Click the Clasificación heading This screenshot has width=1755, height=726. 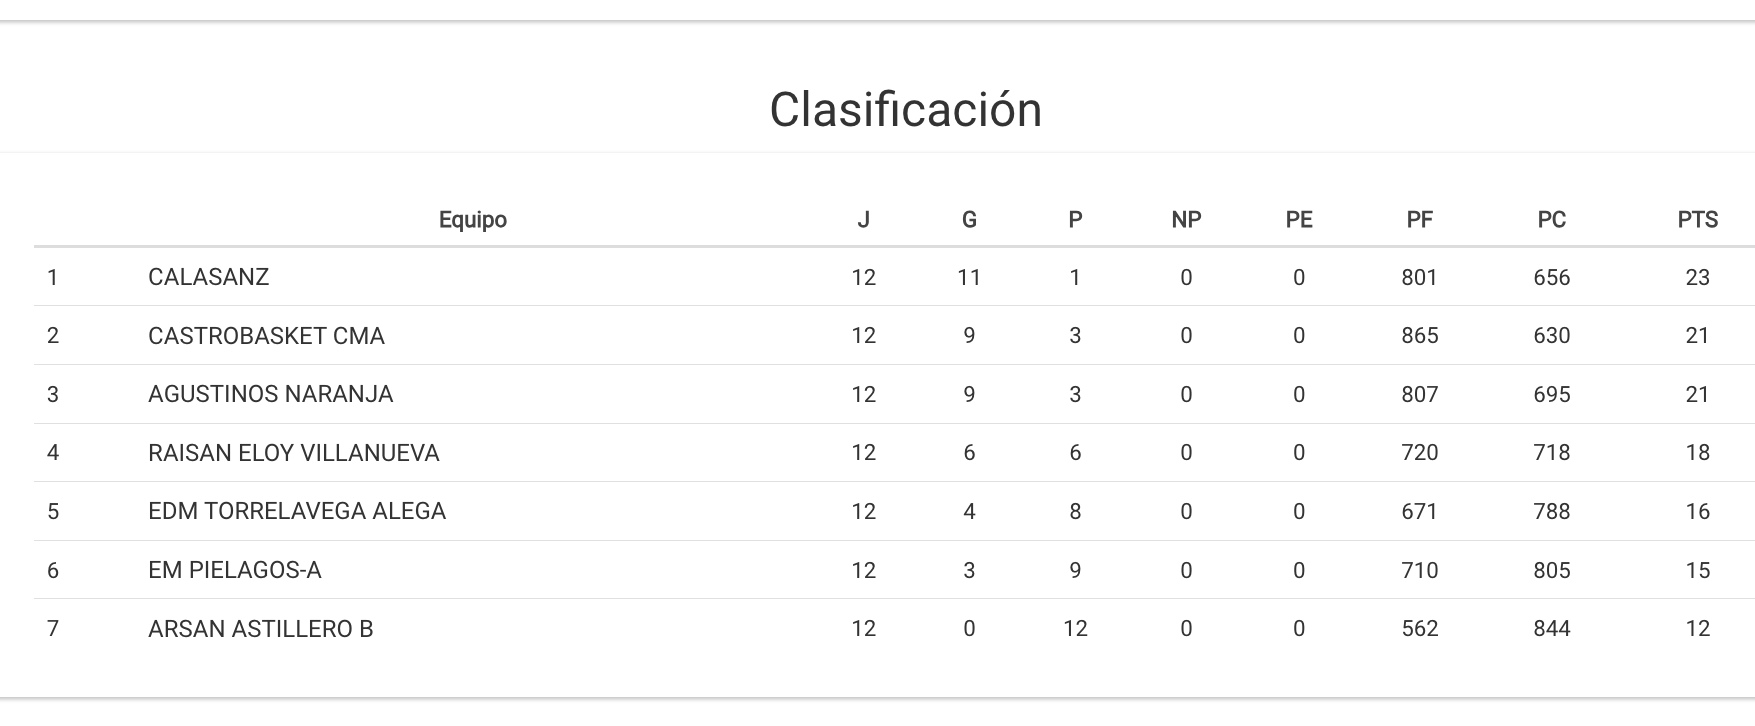click(905, 110)
